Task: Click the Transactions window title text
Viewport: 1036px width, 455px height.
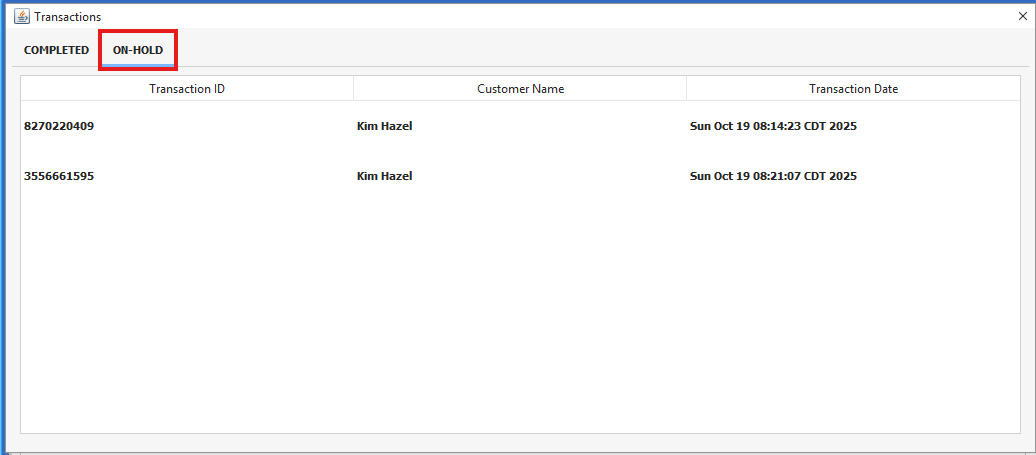Action: click(x=67, y=17)
